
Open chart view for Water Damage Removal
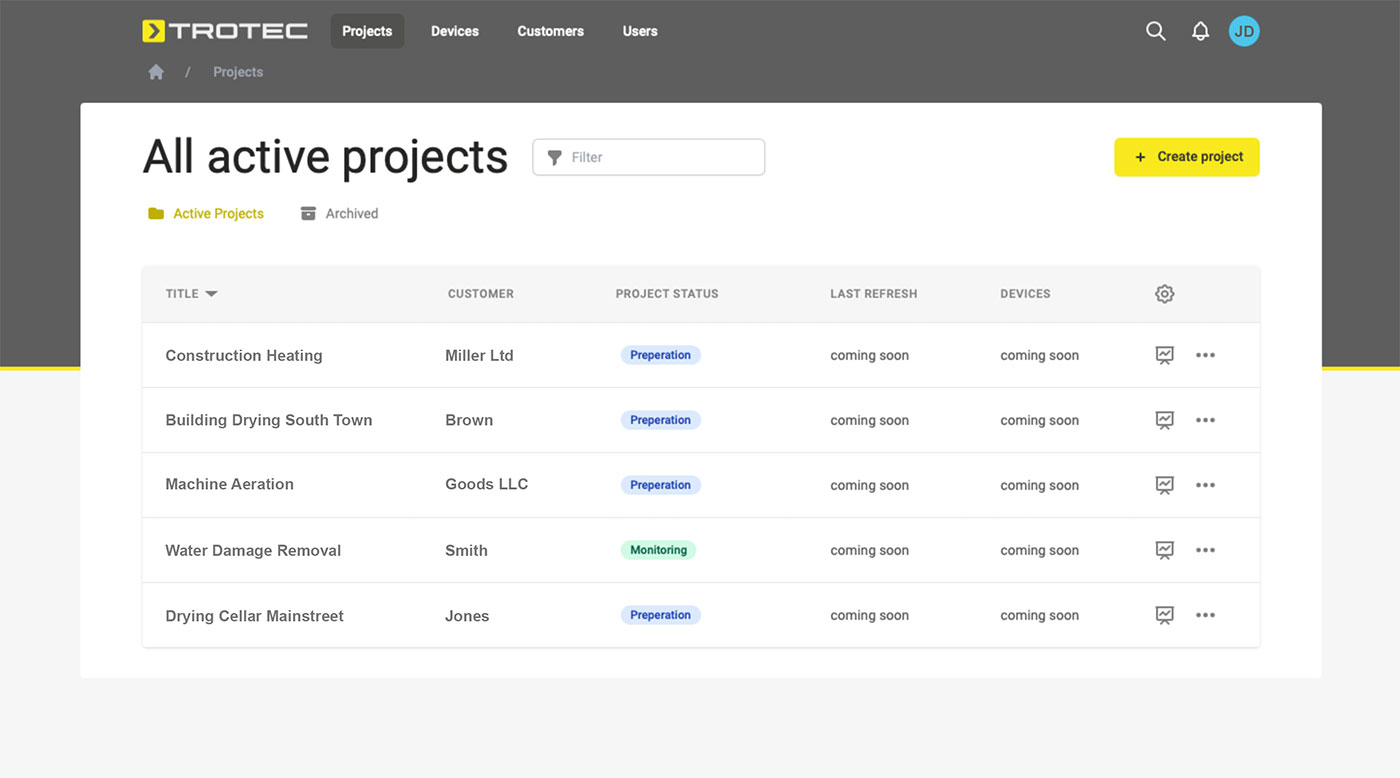pos(1164,550)
